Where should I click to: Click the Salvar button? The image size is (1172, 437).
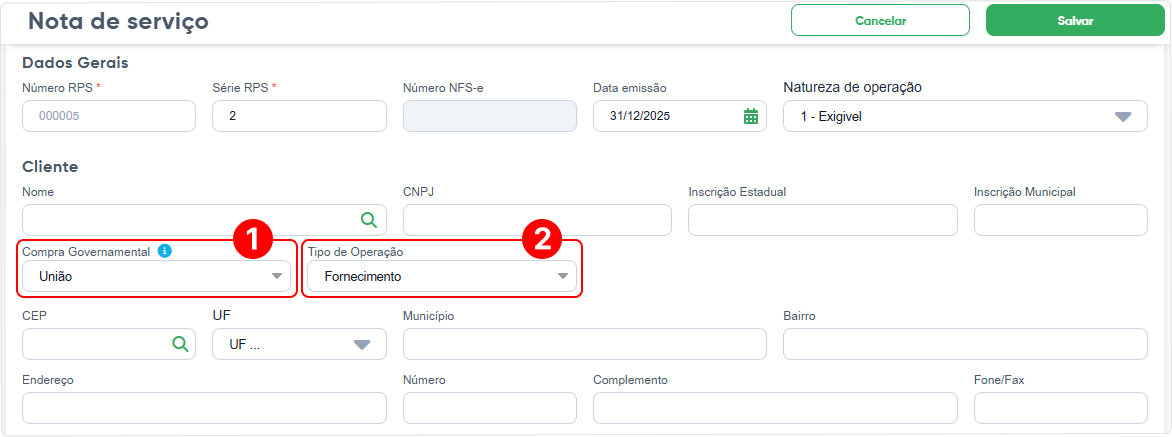(1076, 21)
